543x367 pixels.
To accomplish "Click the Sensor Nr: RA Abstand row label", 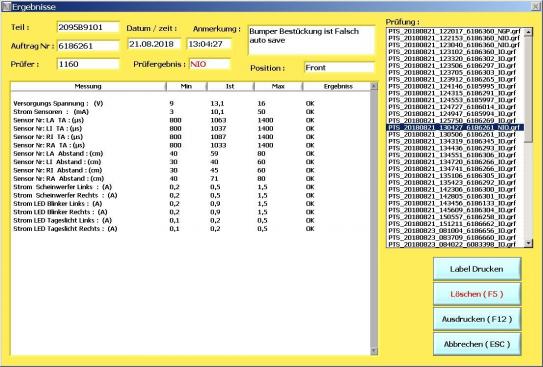I will [x=59, y=179].
